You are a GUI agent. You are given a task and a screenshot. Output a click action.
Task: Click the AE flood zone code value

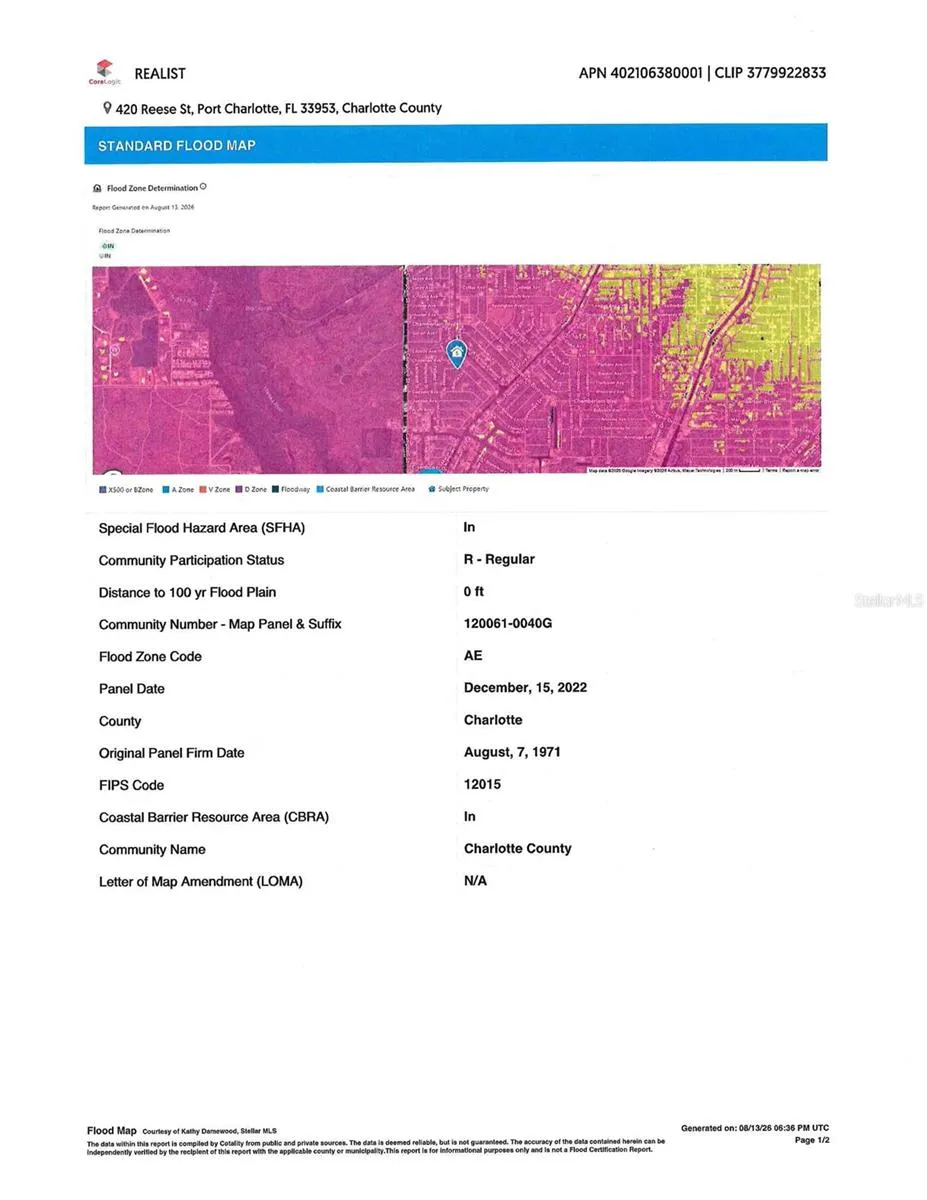point(473,655)
